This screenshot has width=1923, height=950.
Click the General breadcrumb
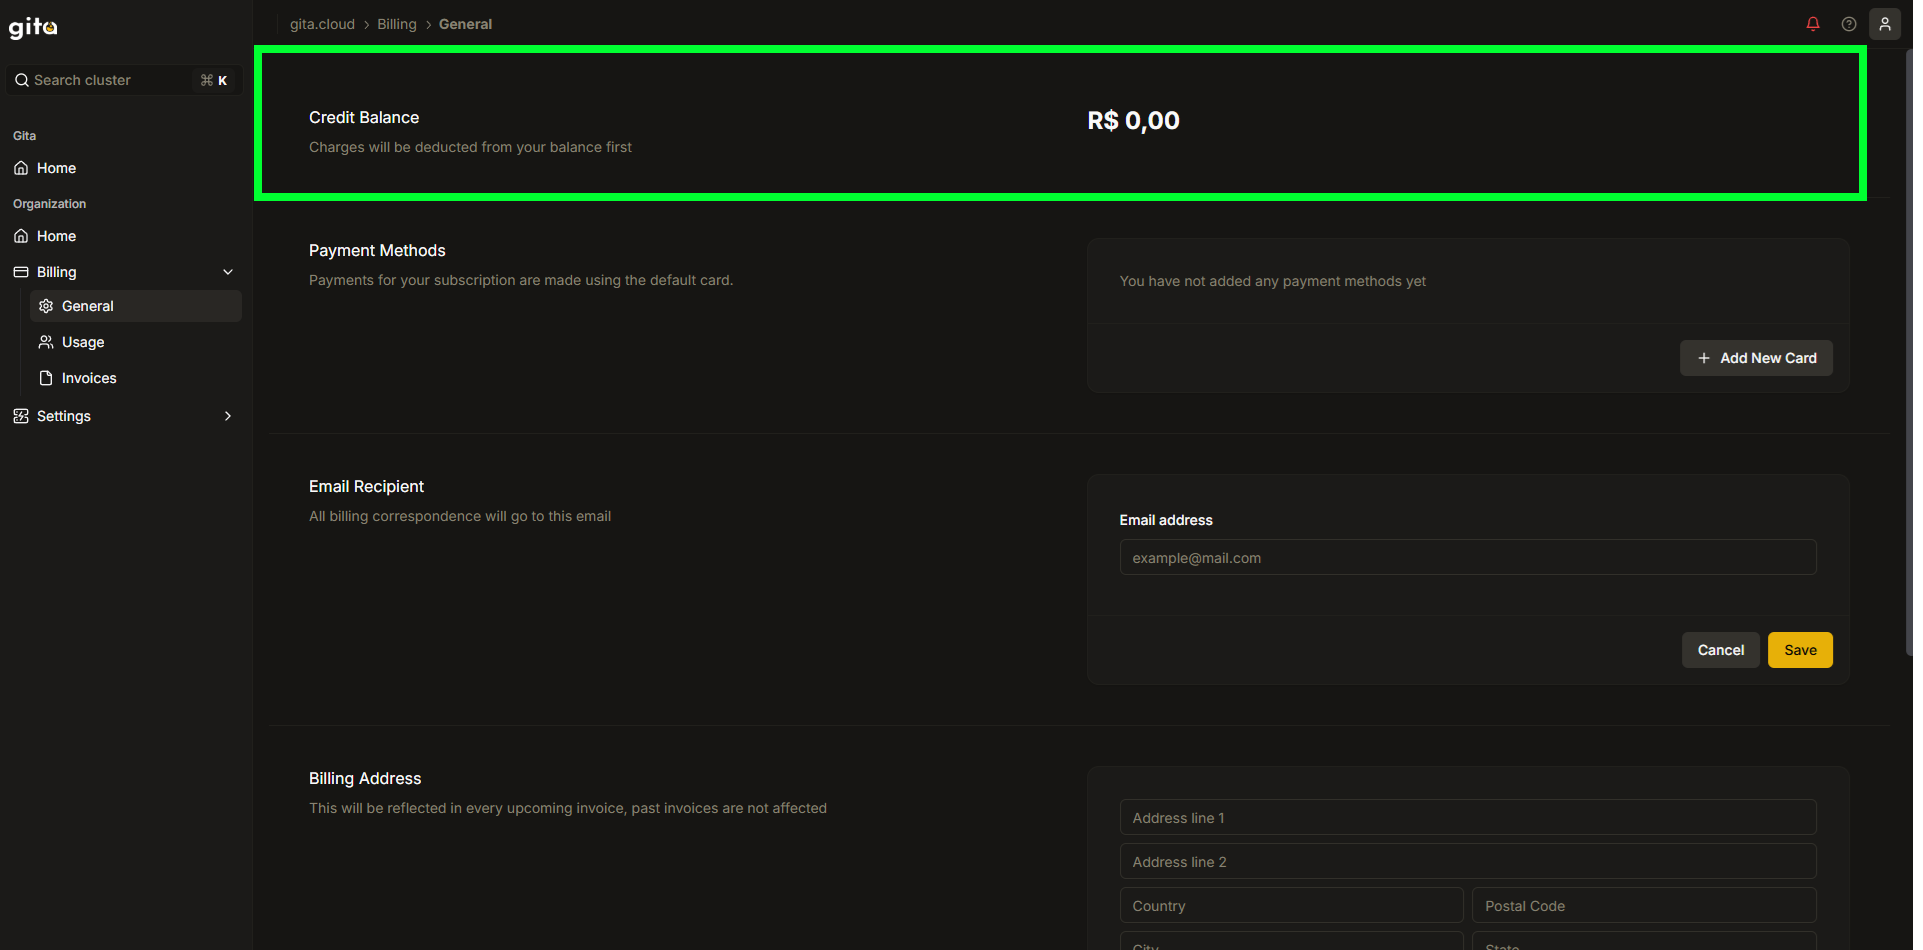point(465,24)
